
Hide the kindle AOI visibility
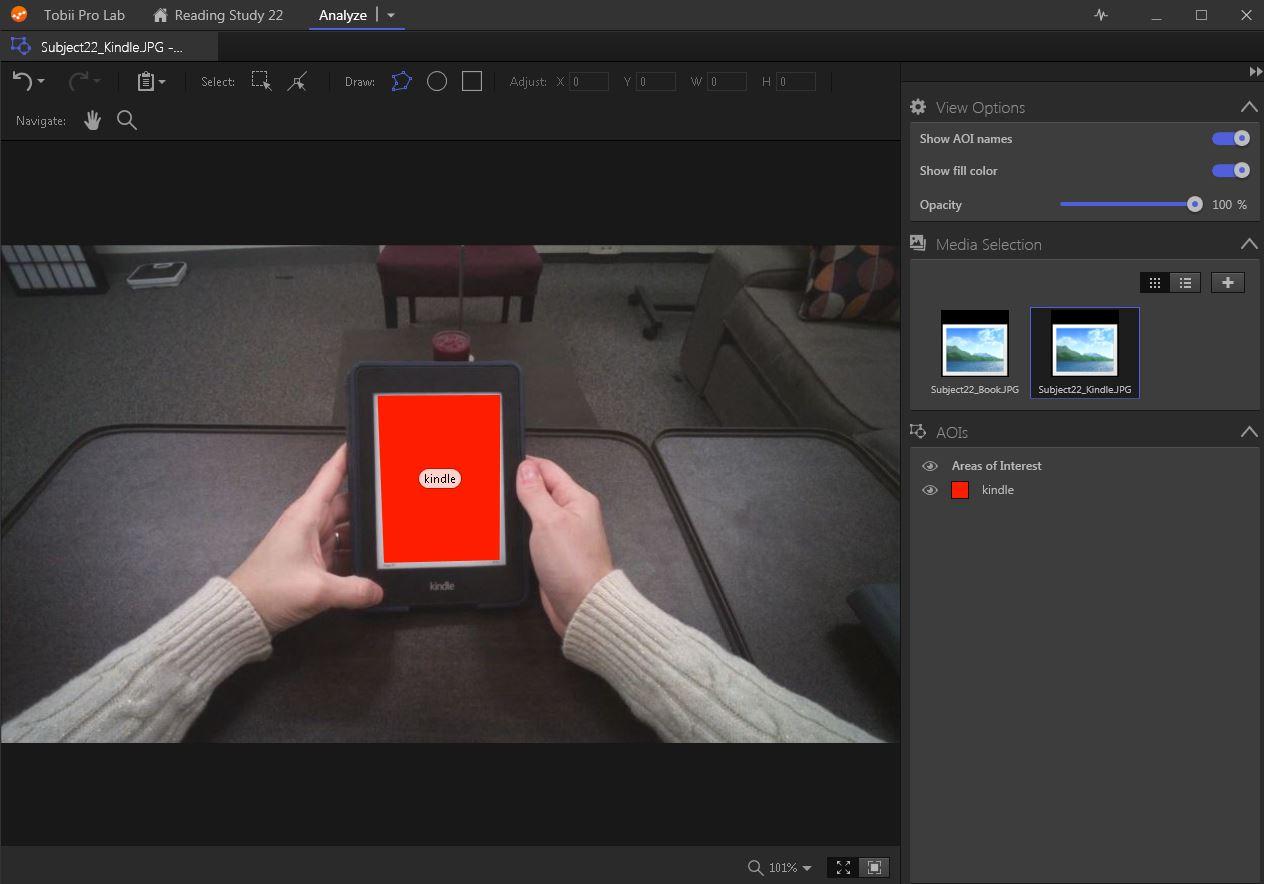930,490
